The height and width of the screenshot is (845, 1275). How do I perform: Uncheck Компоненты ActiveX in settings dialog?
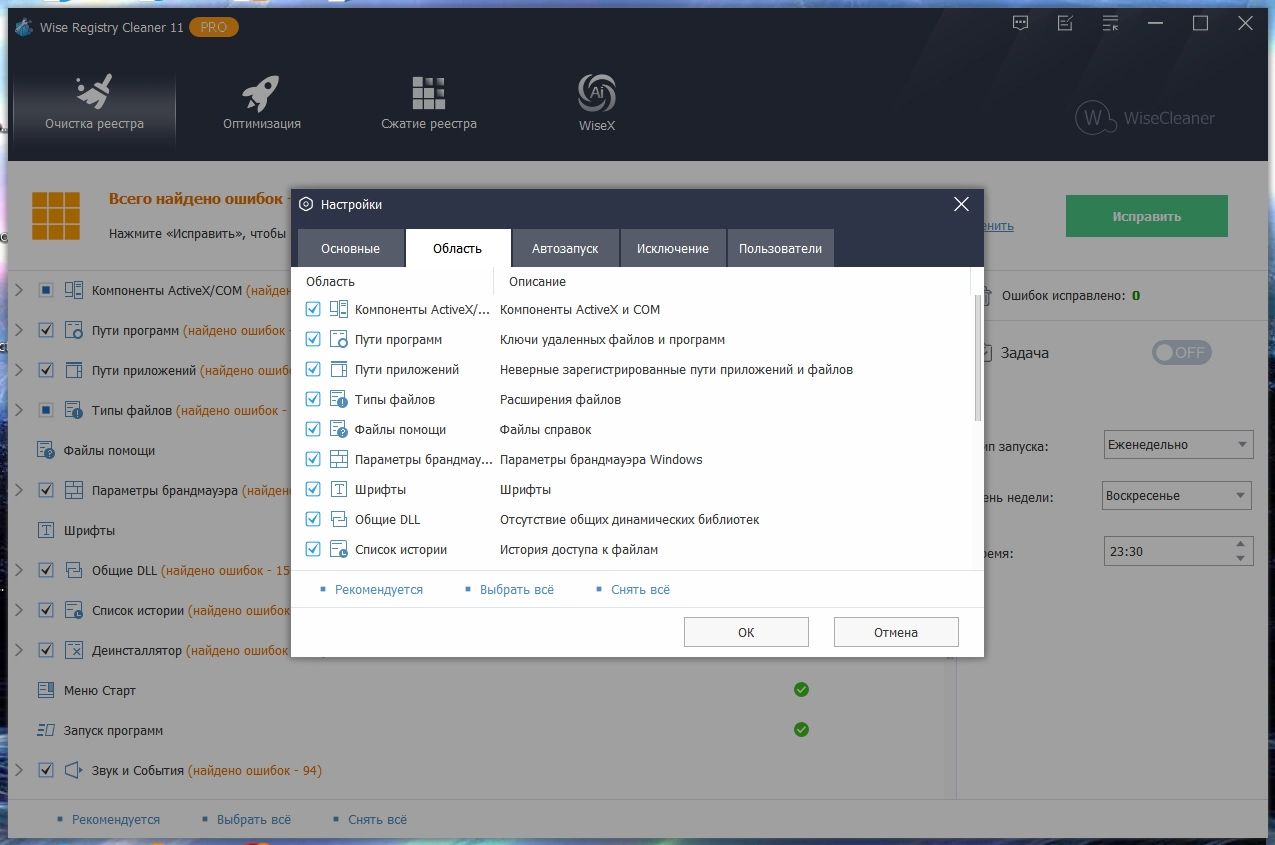point(313,309)
